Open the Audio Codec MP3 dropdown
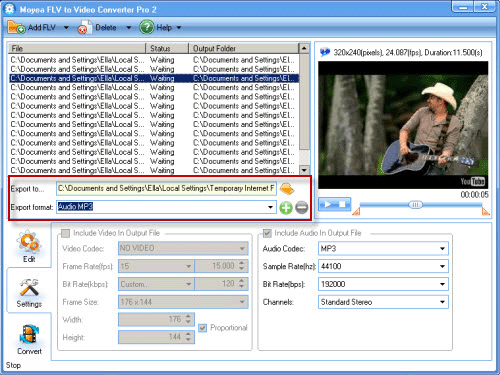500x375 pixels. [442, 249]
